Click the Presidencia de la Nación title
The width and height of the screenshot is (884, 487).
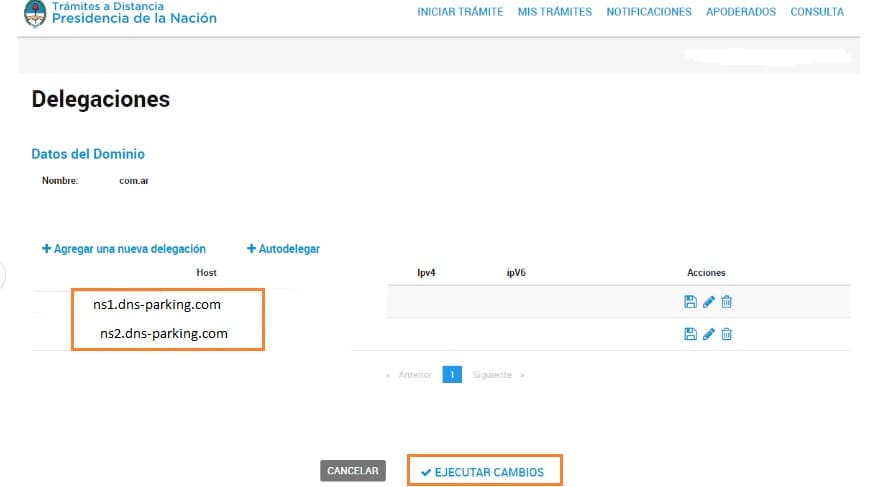click(x=133, y=18)
